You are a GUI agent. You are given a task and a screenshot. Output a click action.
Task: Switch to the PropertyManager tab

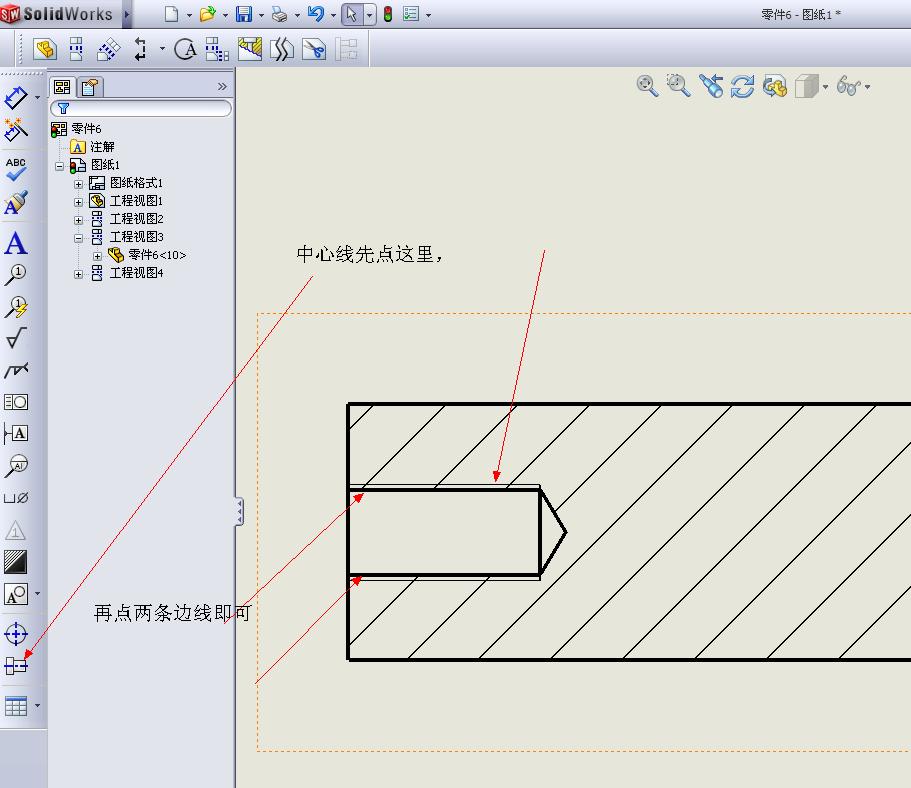tap(89, 87)
